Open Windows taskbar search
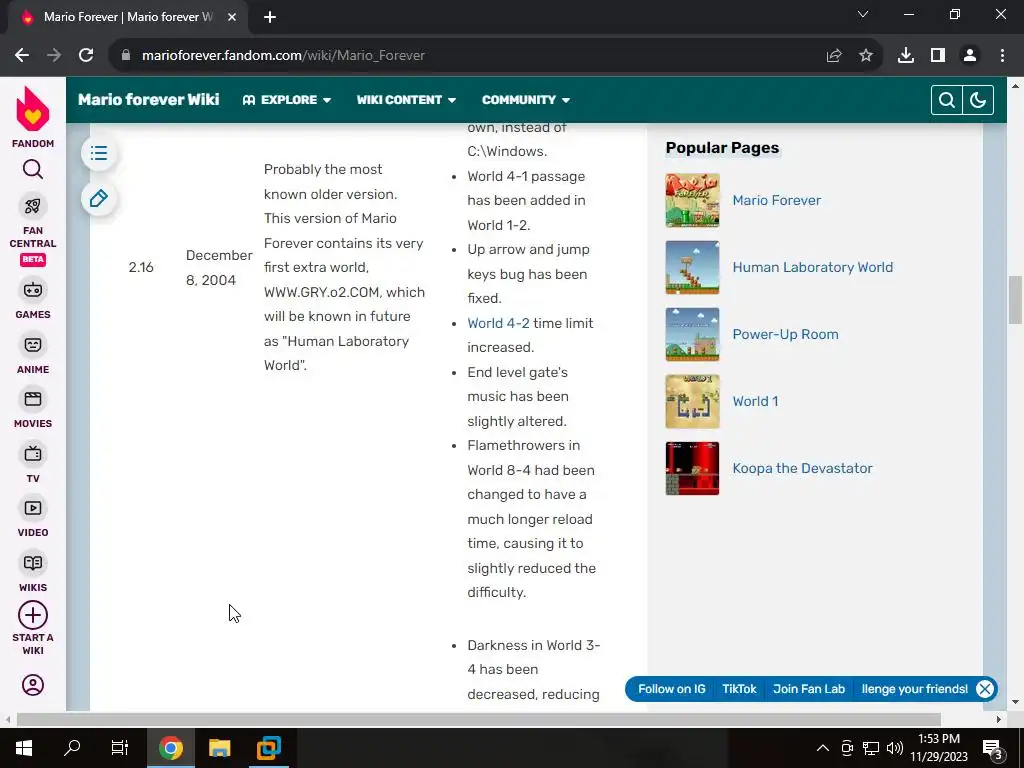Screen dimensions: 1024x768 pos(72,748)
